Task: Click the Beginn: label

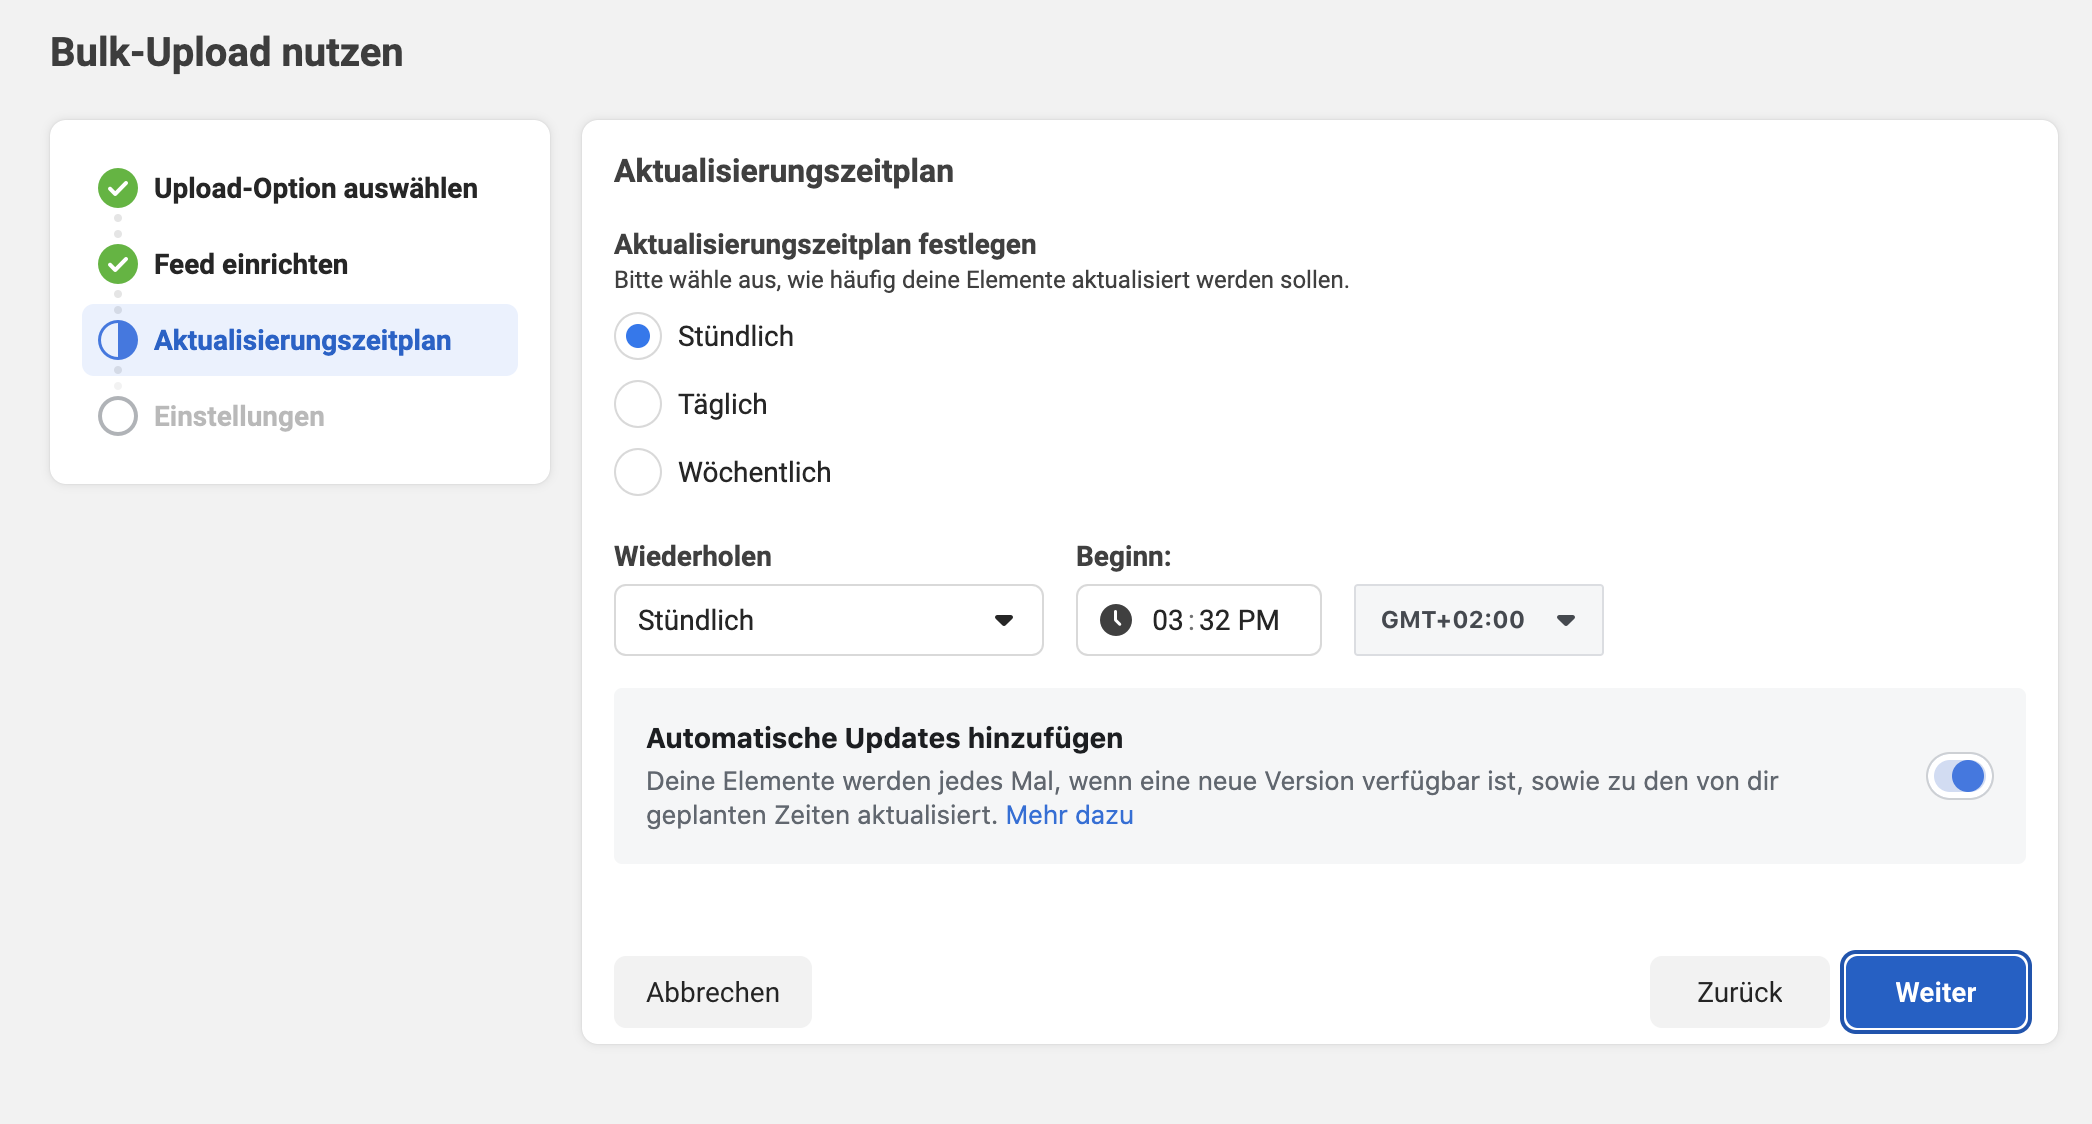Action: [1124, 556]
